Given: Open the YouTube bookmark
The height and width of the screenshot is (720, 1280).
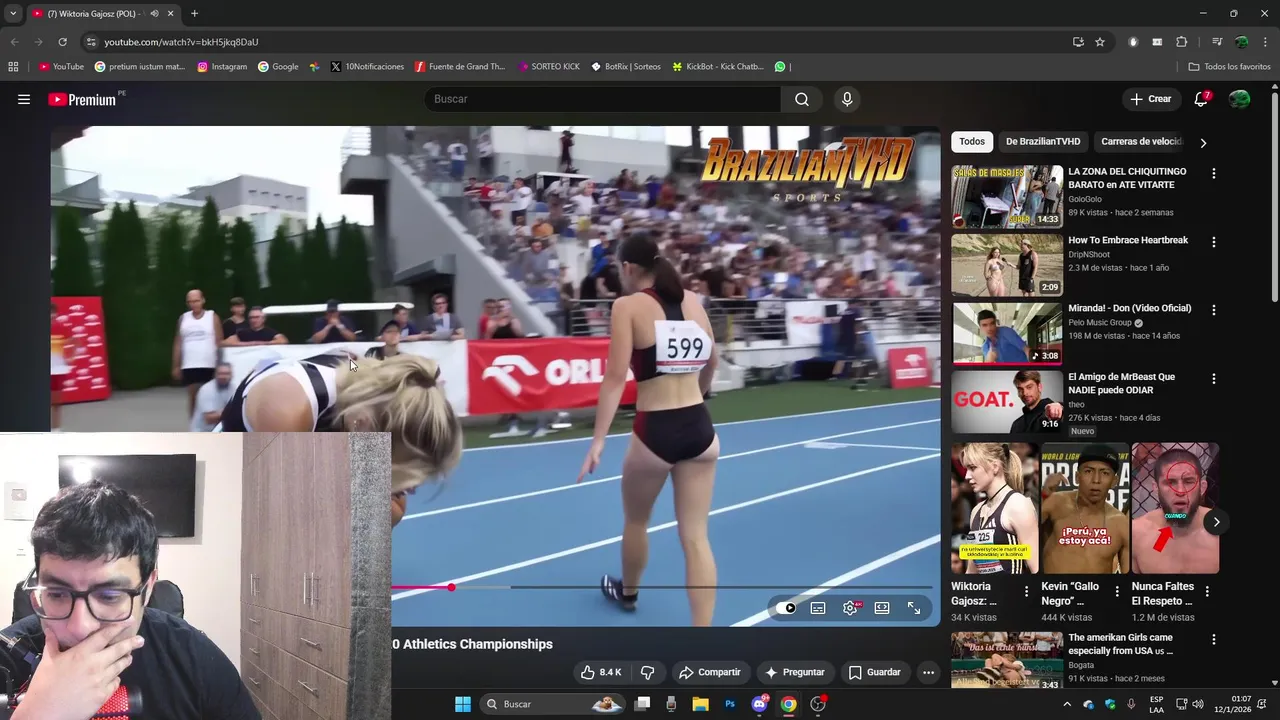Looking at the screenshot, I should [61, 67].
